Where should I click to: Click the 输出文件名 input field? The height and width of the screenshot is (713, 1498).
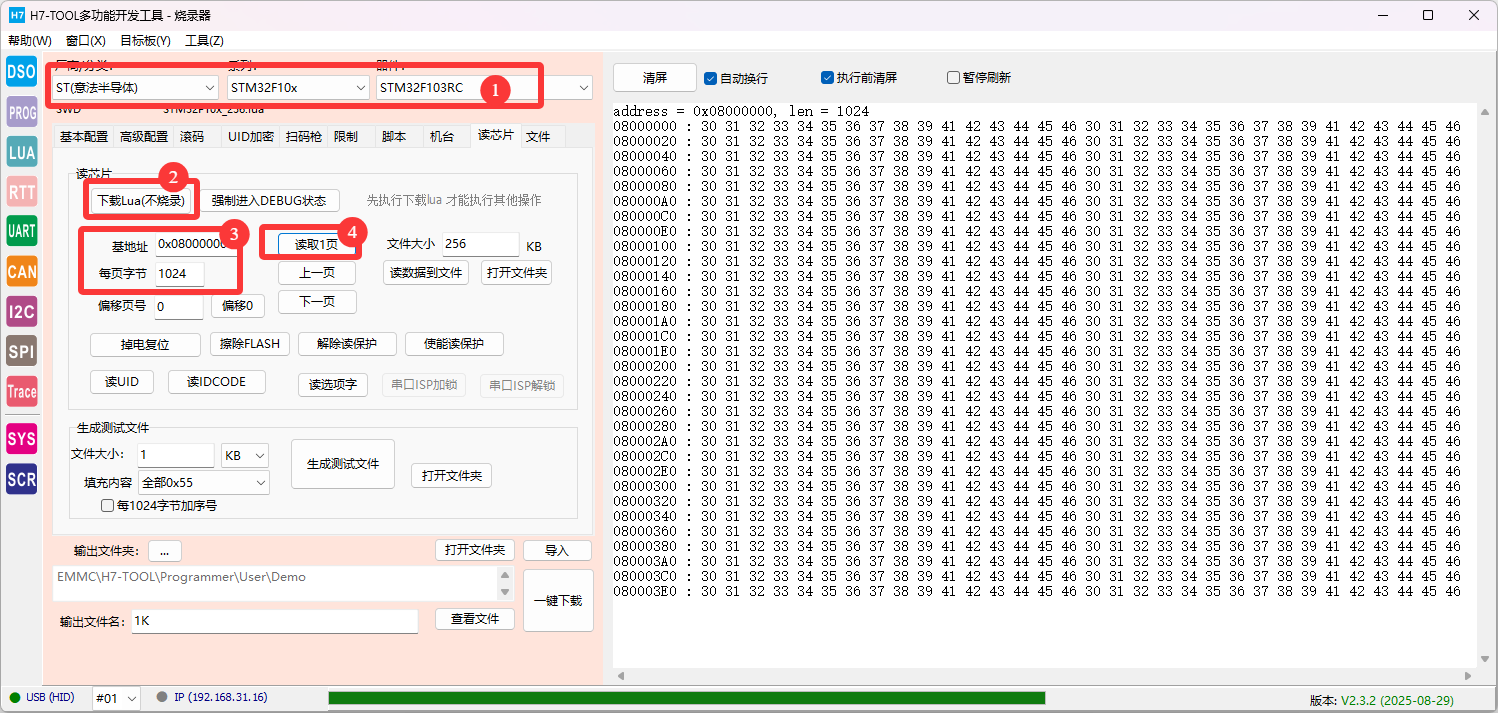(x=274, y=621)
